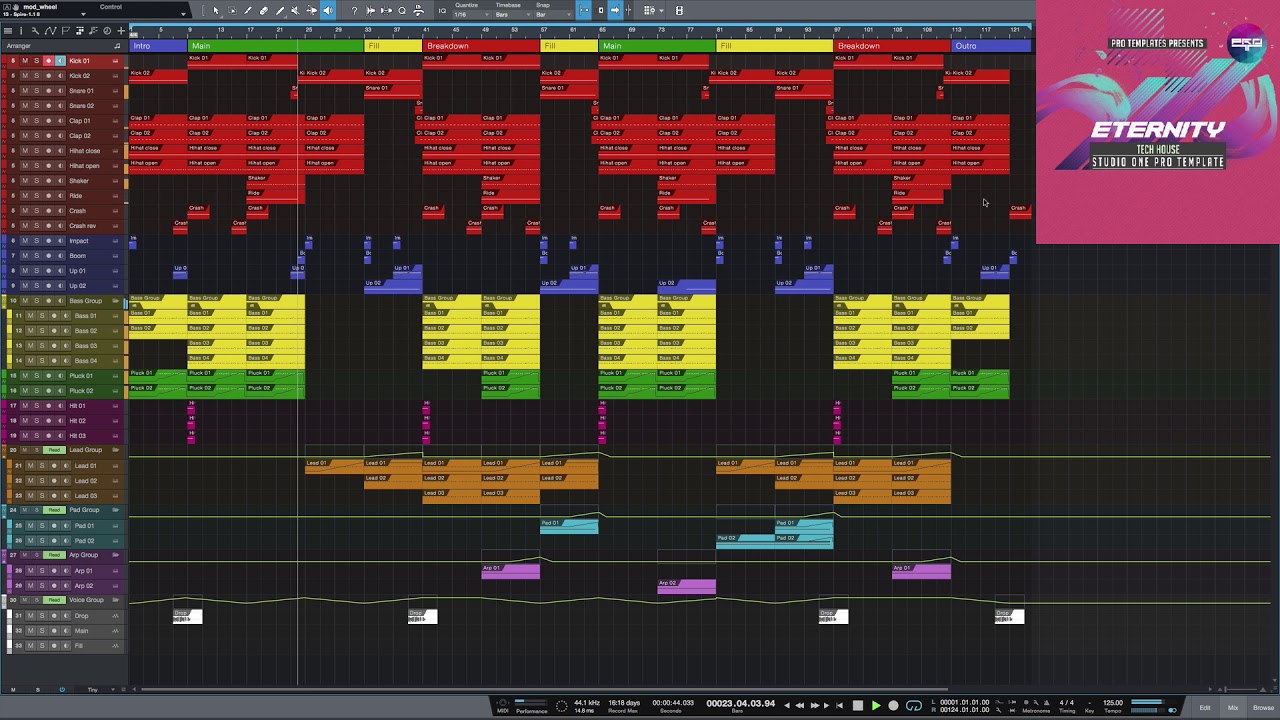Screen dimensions: 1280x720
Task: Select the Range tool
Action: point(232,11)
